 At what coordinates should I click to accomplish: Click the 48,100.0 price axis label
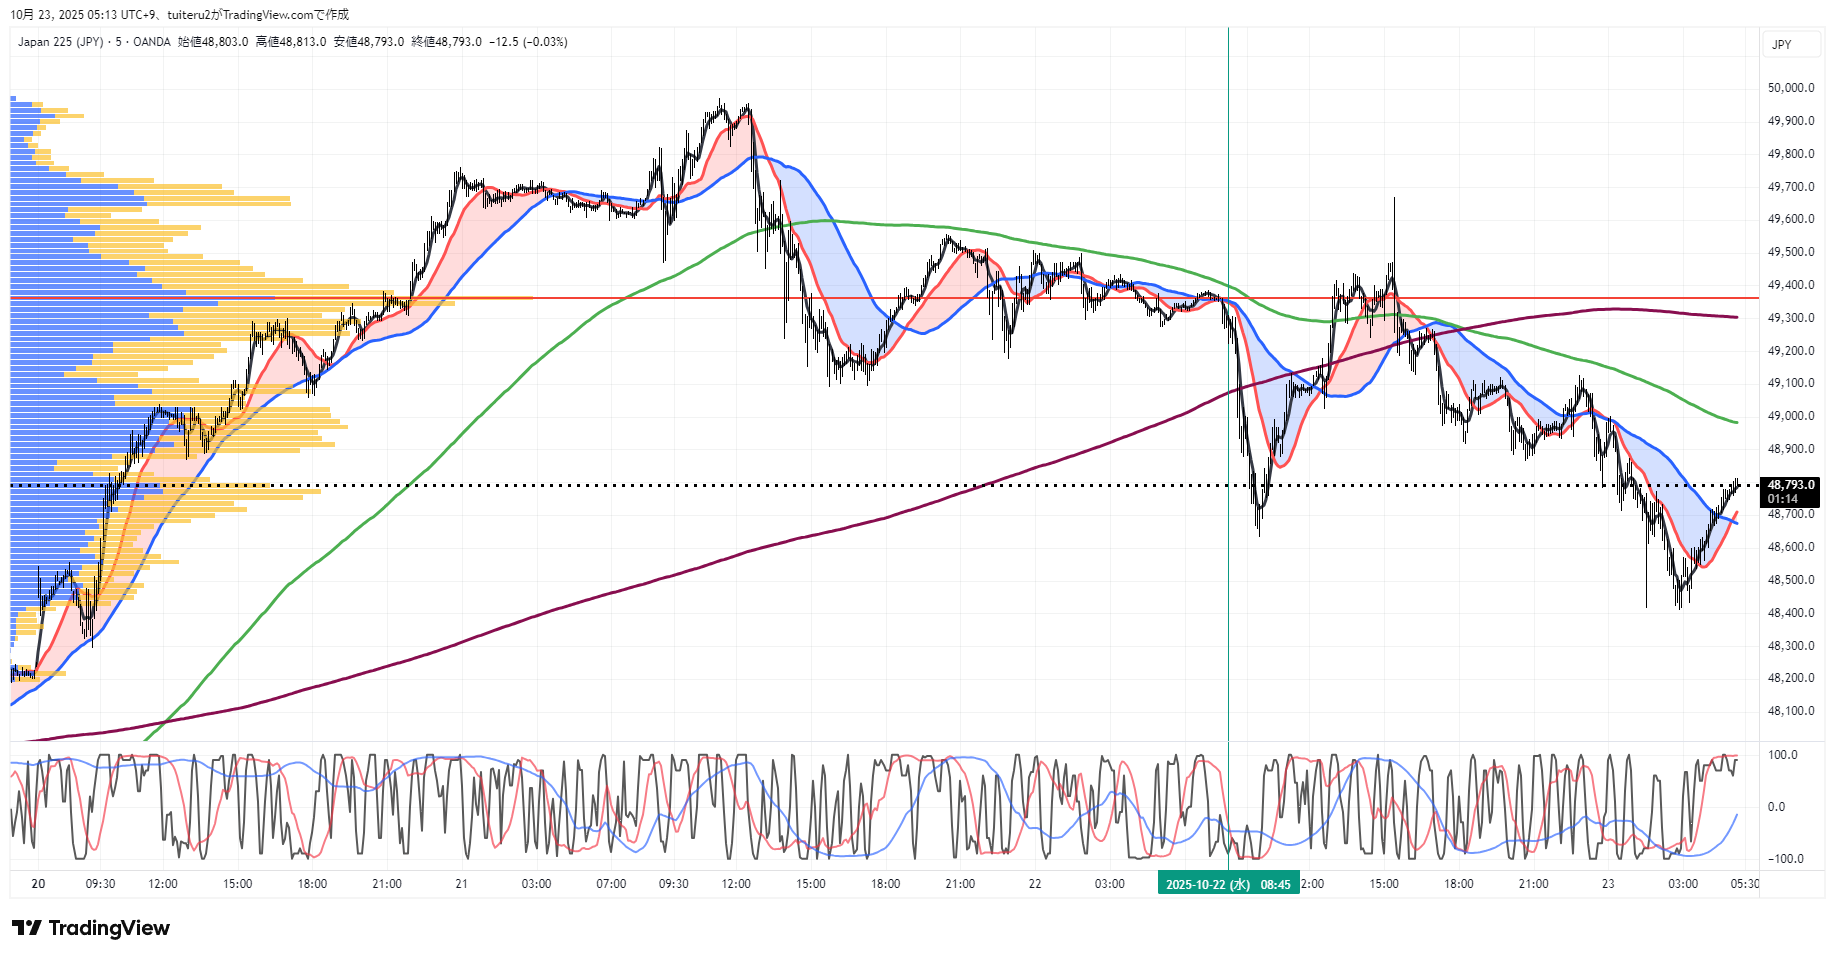(1790, 711)
